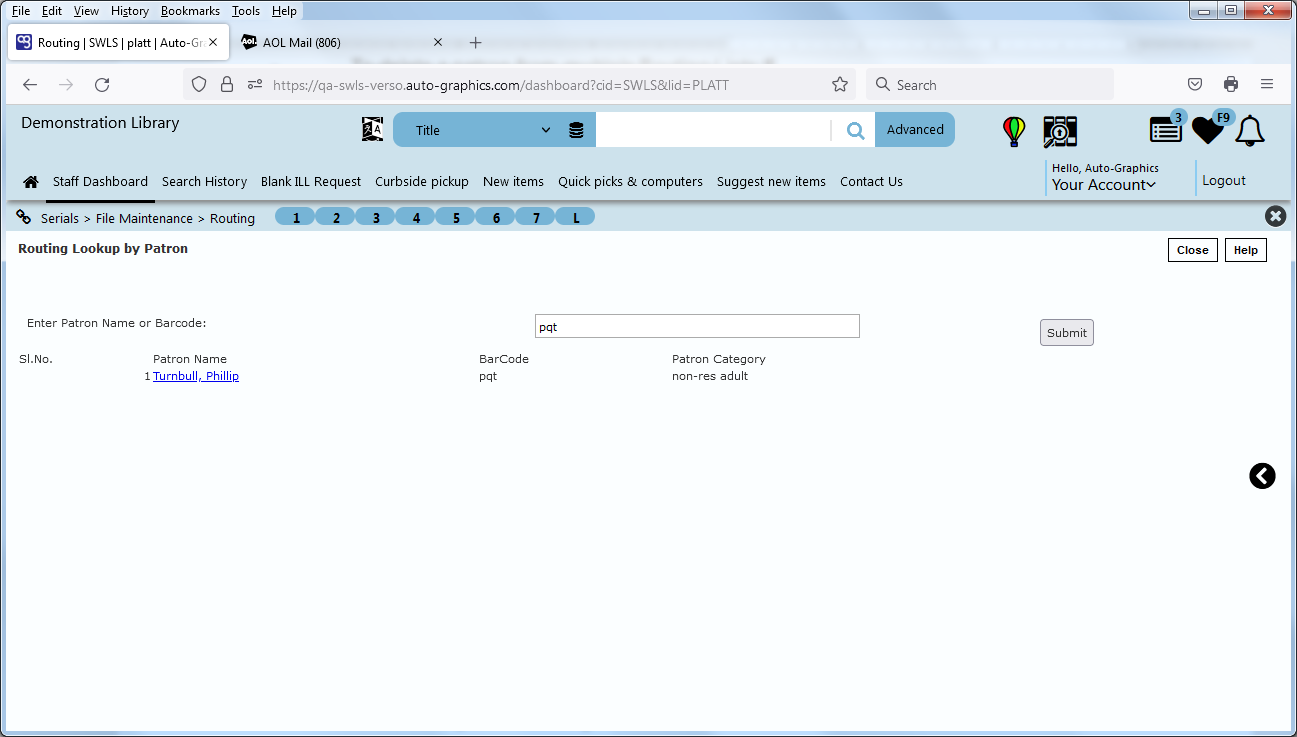Click the database stack icon beside Title
Screen dimensions: 1297x737
(x=576, y=130)
